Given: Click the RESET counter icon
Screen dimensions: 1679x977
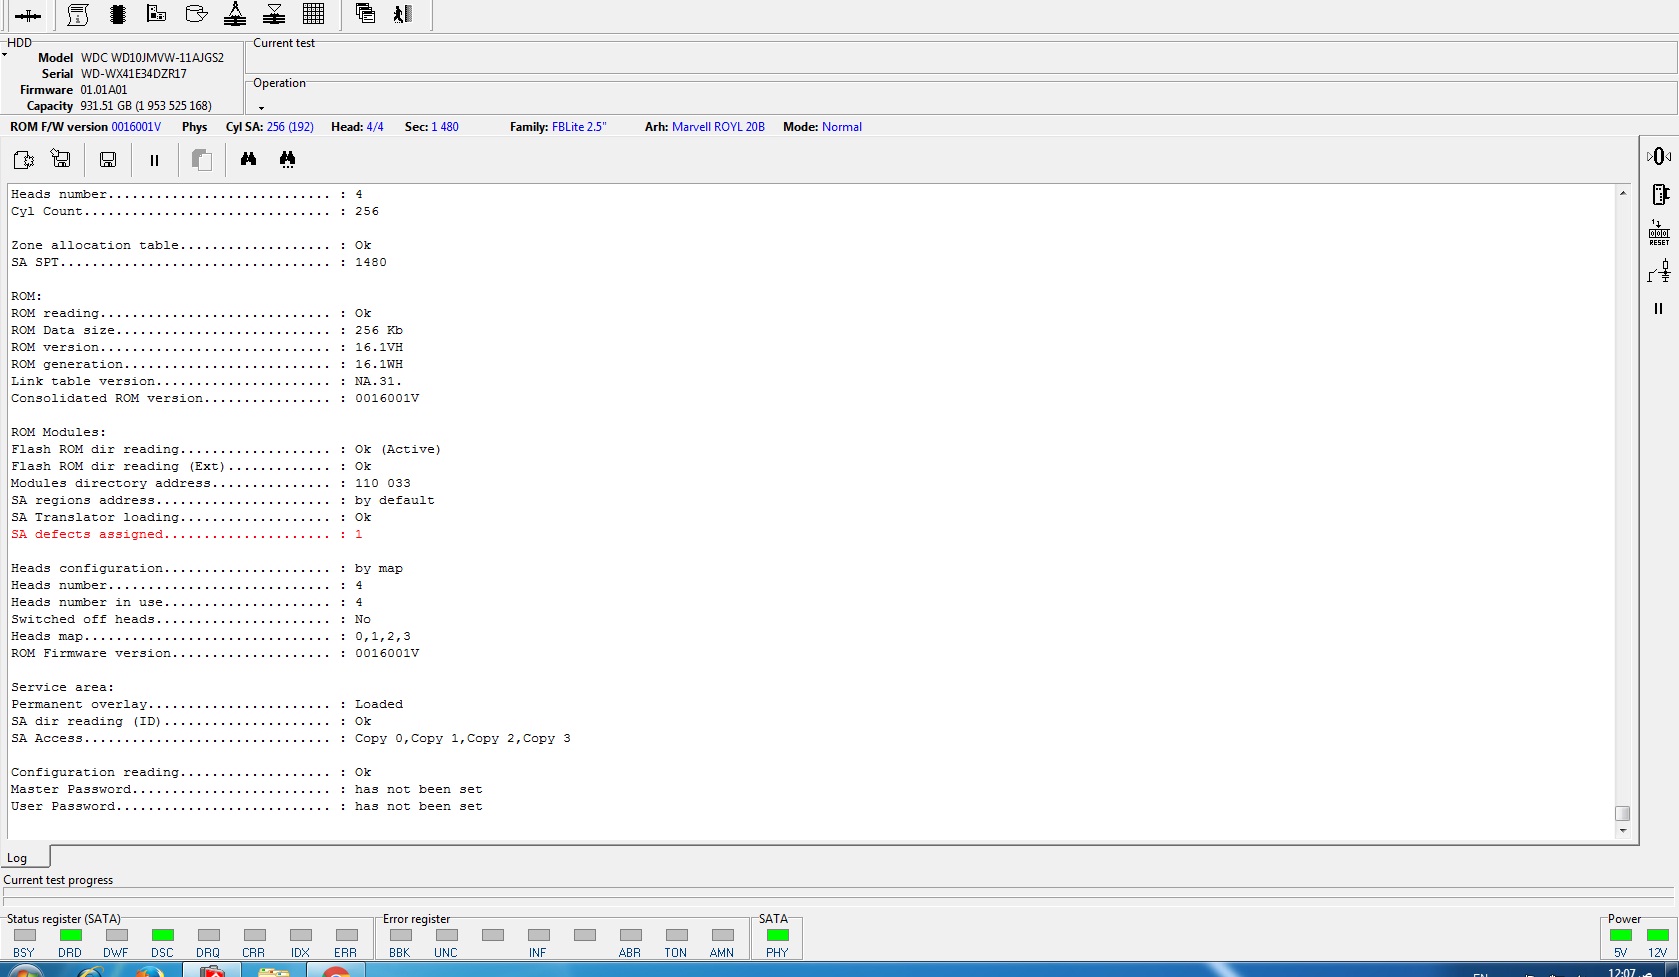Looking at the screenshot, I should click(x=1659, y=233).
